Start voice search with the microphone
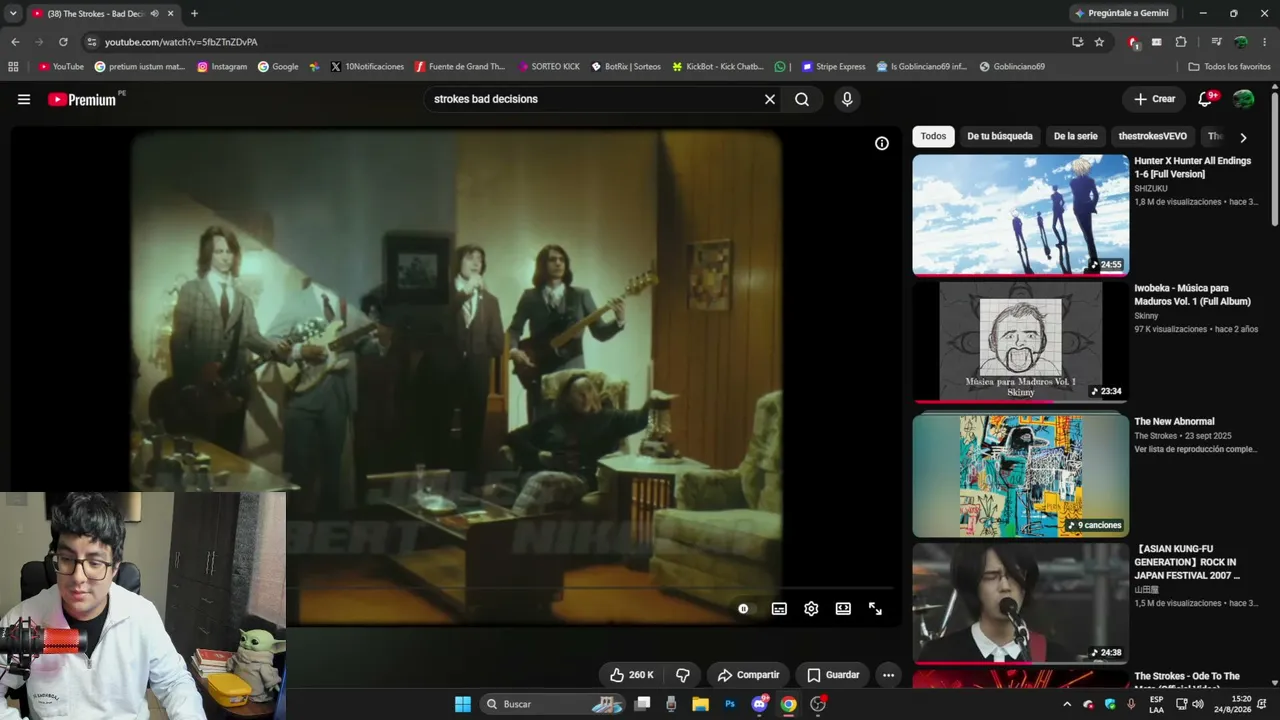This screenshot has width=1280, height=720. tap(847, 99)
